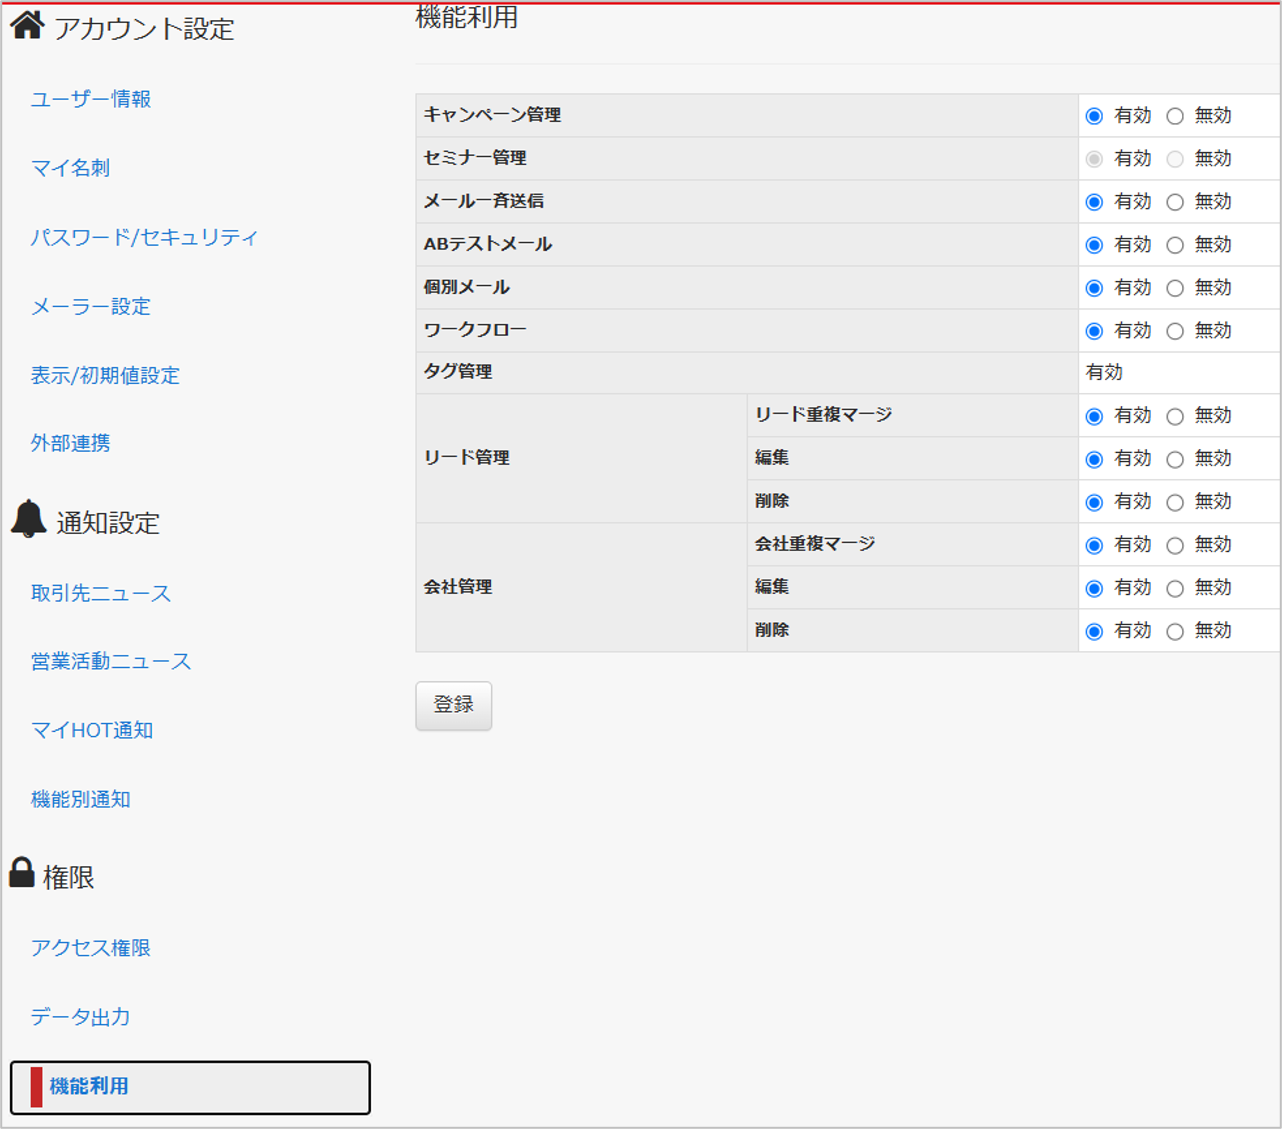The image size is (1282, 1129).
Task: Set メール一斉送信 to 有効
Action: pyautogui.click(x=1094, y=202)
